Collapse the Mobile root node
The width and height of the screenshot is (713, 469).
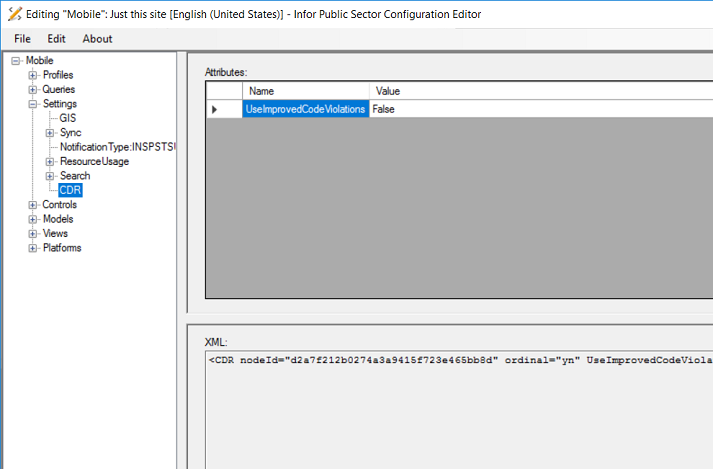click(x=16, y=61)
